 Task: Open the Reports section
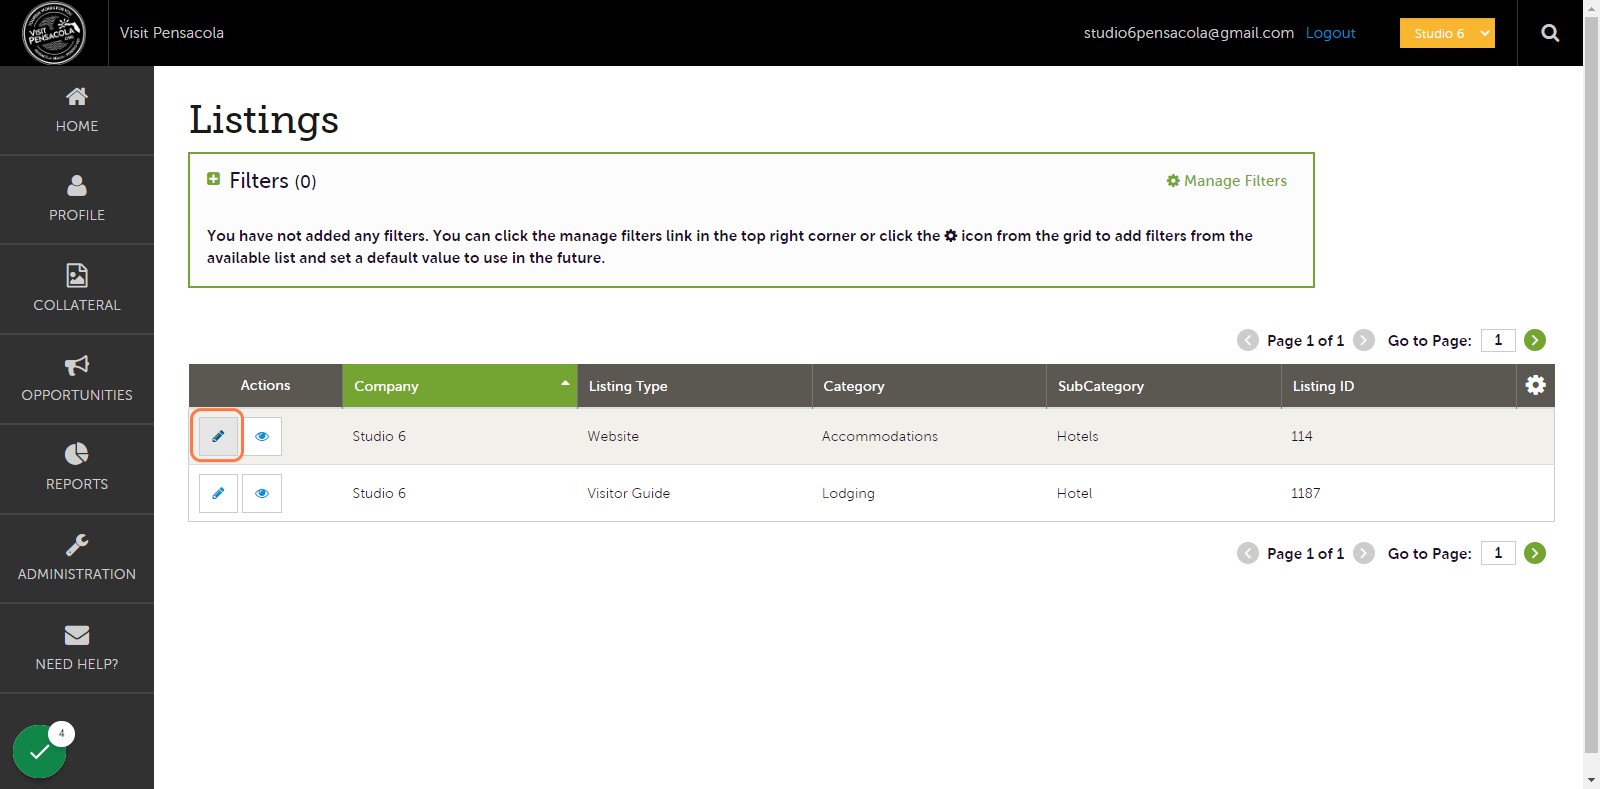pyautogui.click(x=77, y=468)
